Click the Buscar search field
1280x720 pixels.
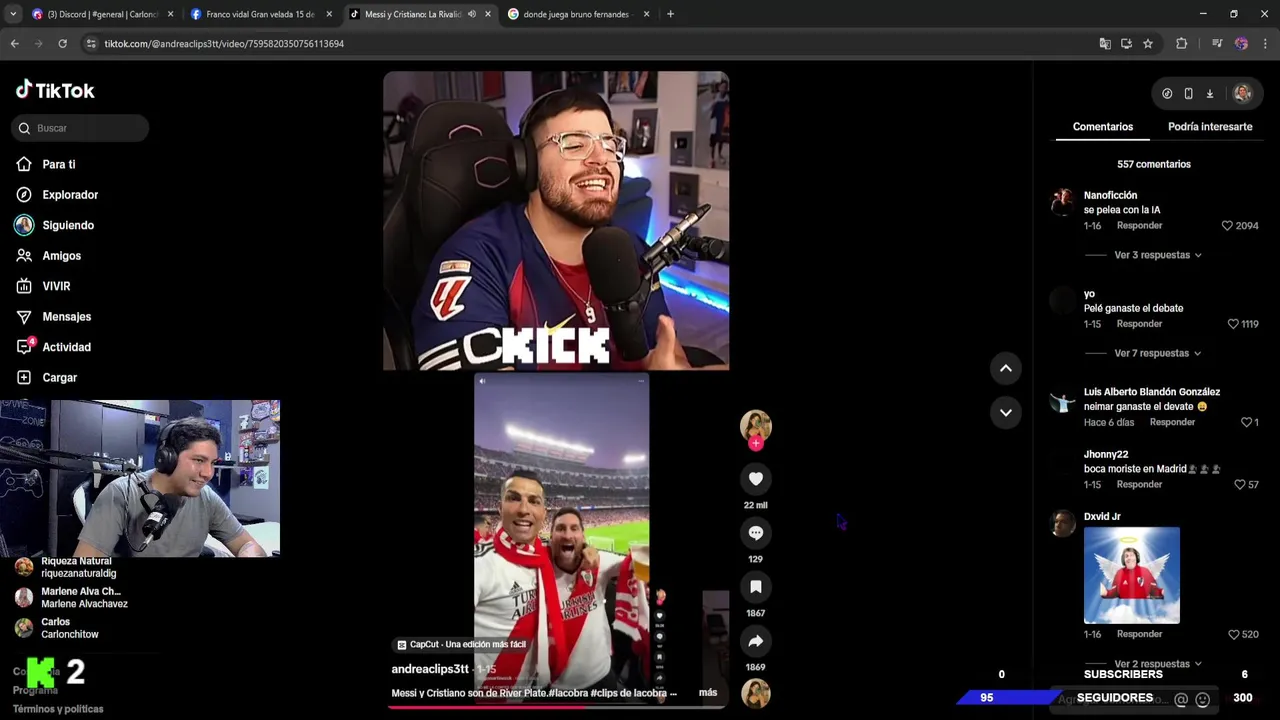click(x=81, y=128)
